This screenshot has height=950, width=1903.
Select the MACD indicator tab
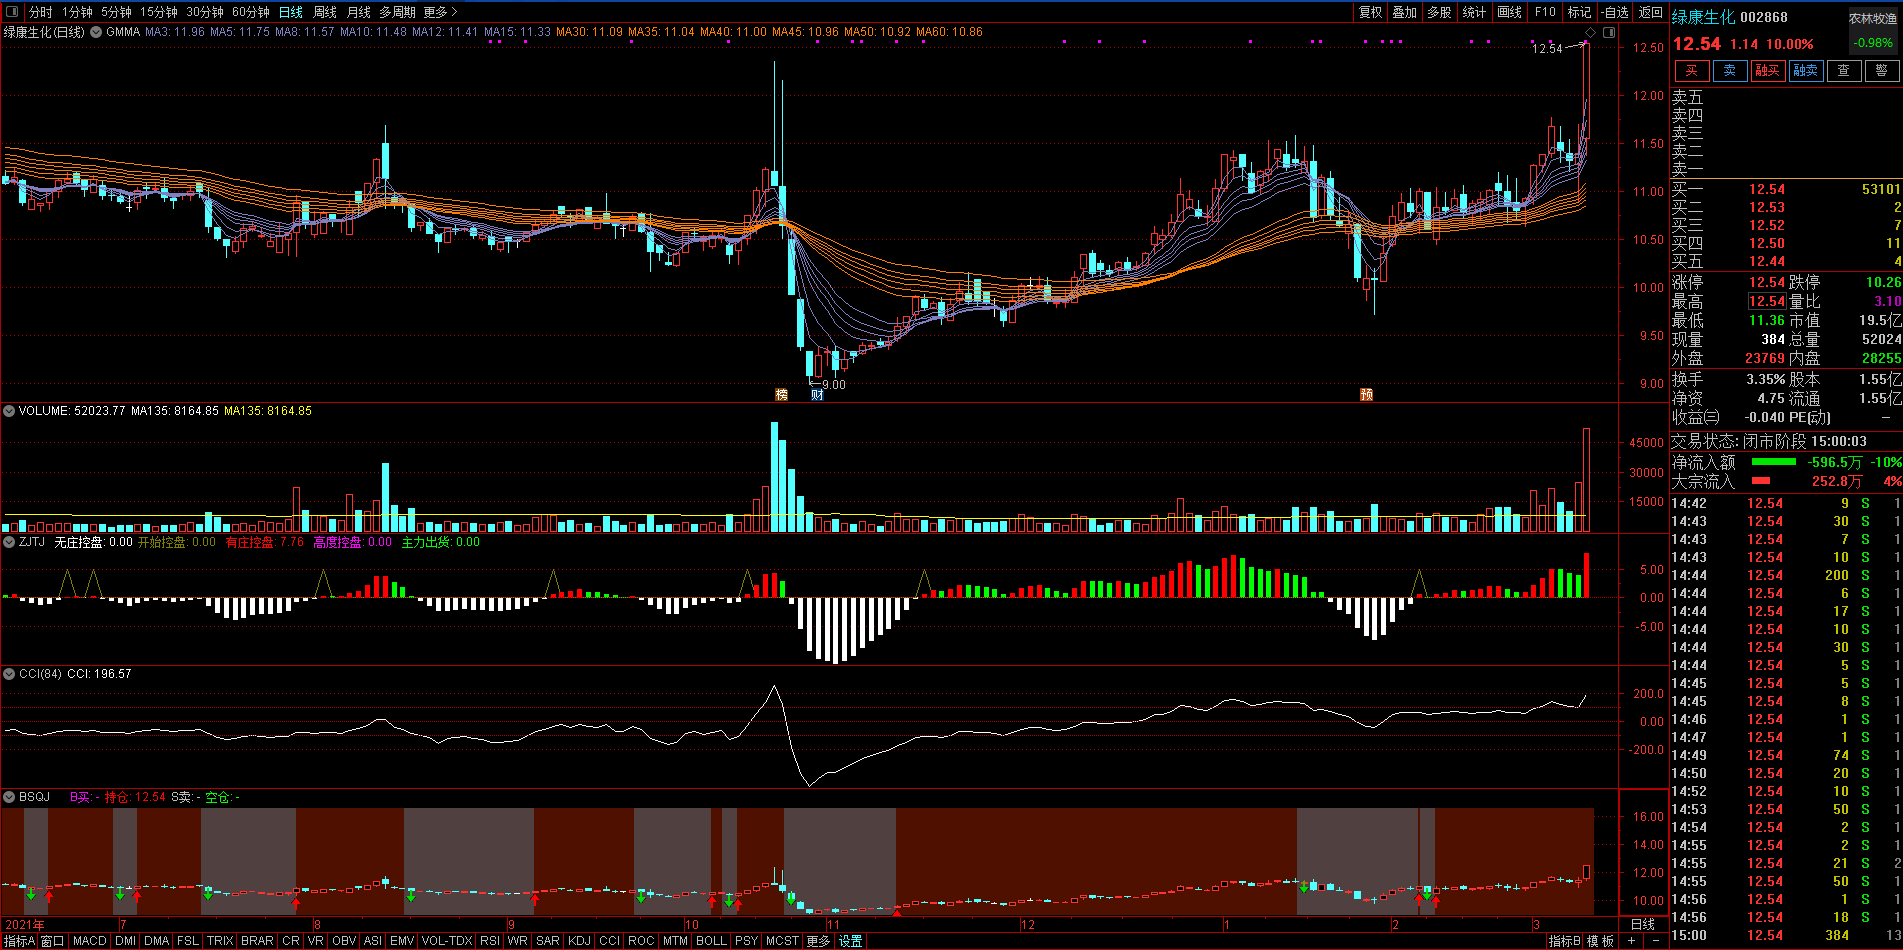pyautogui.click(x=89, y=941)
